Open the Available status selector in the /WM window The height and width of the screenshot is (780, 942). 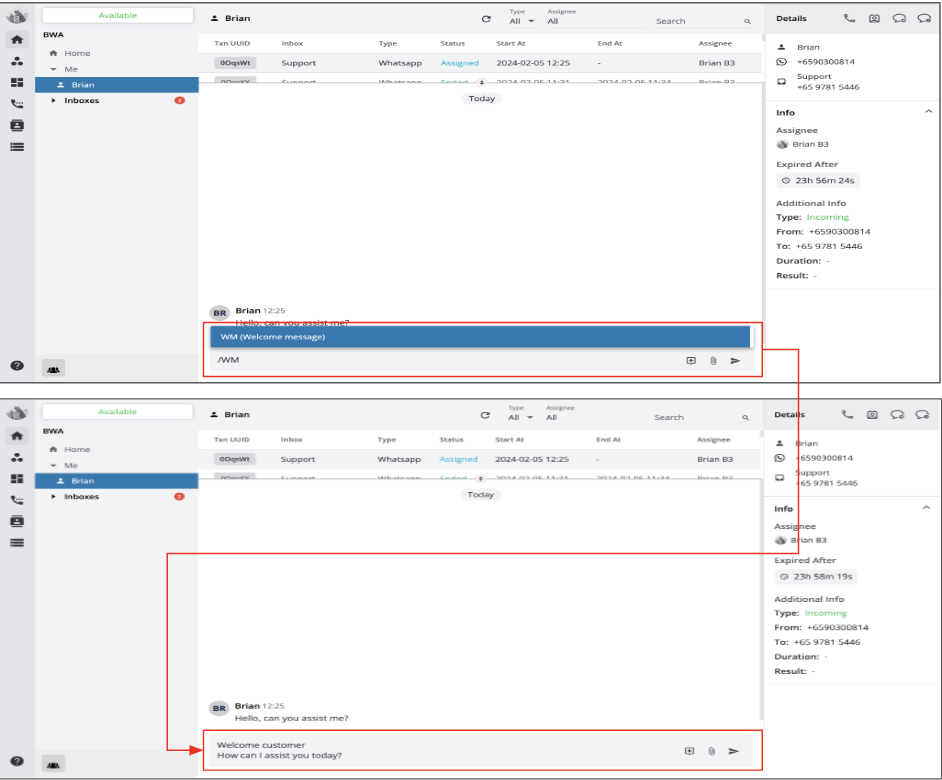pos(118,16)
